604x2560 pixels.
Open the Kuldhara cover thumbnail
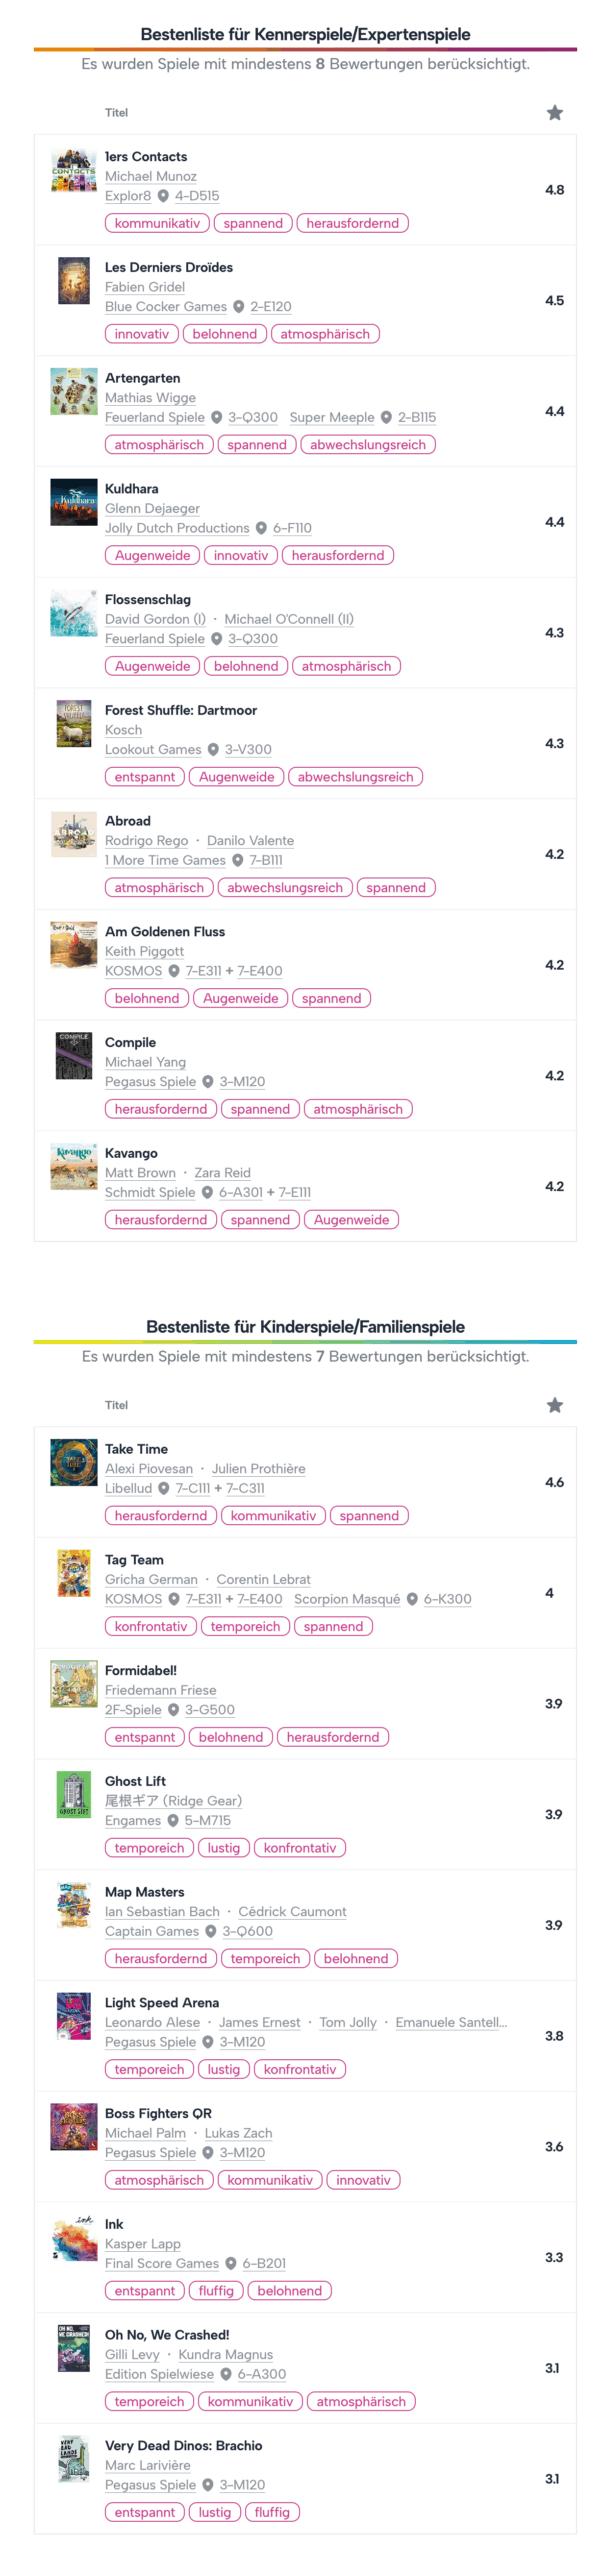(73, 502)
